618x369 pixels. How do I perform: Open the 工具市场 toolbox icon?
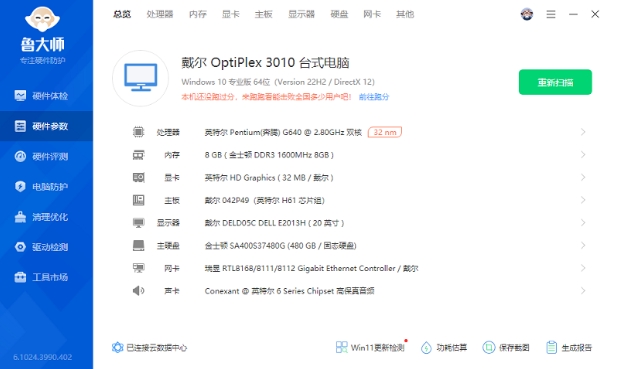(x=20, y=277)
